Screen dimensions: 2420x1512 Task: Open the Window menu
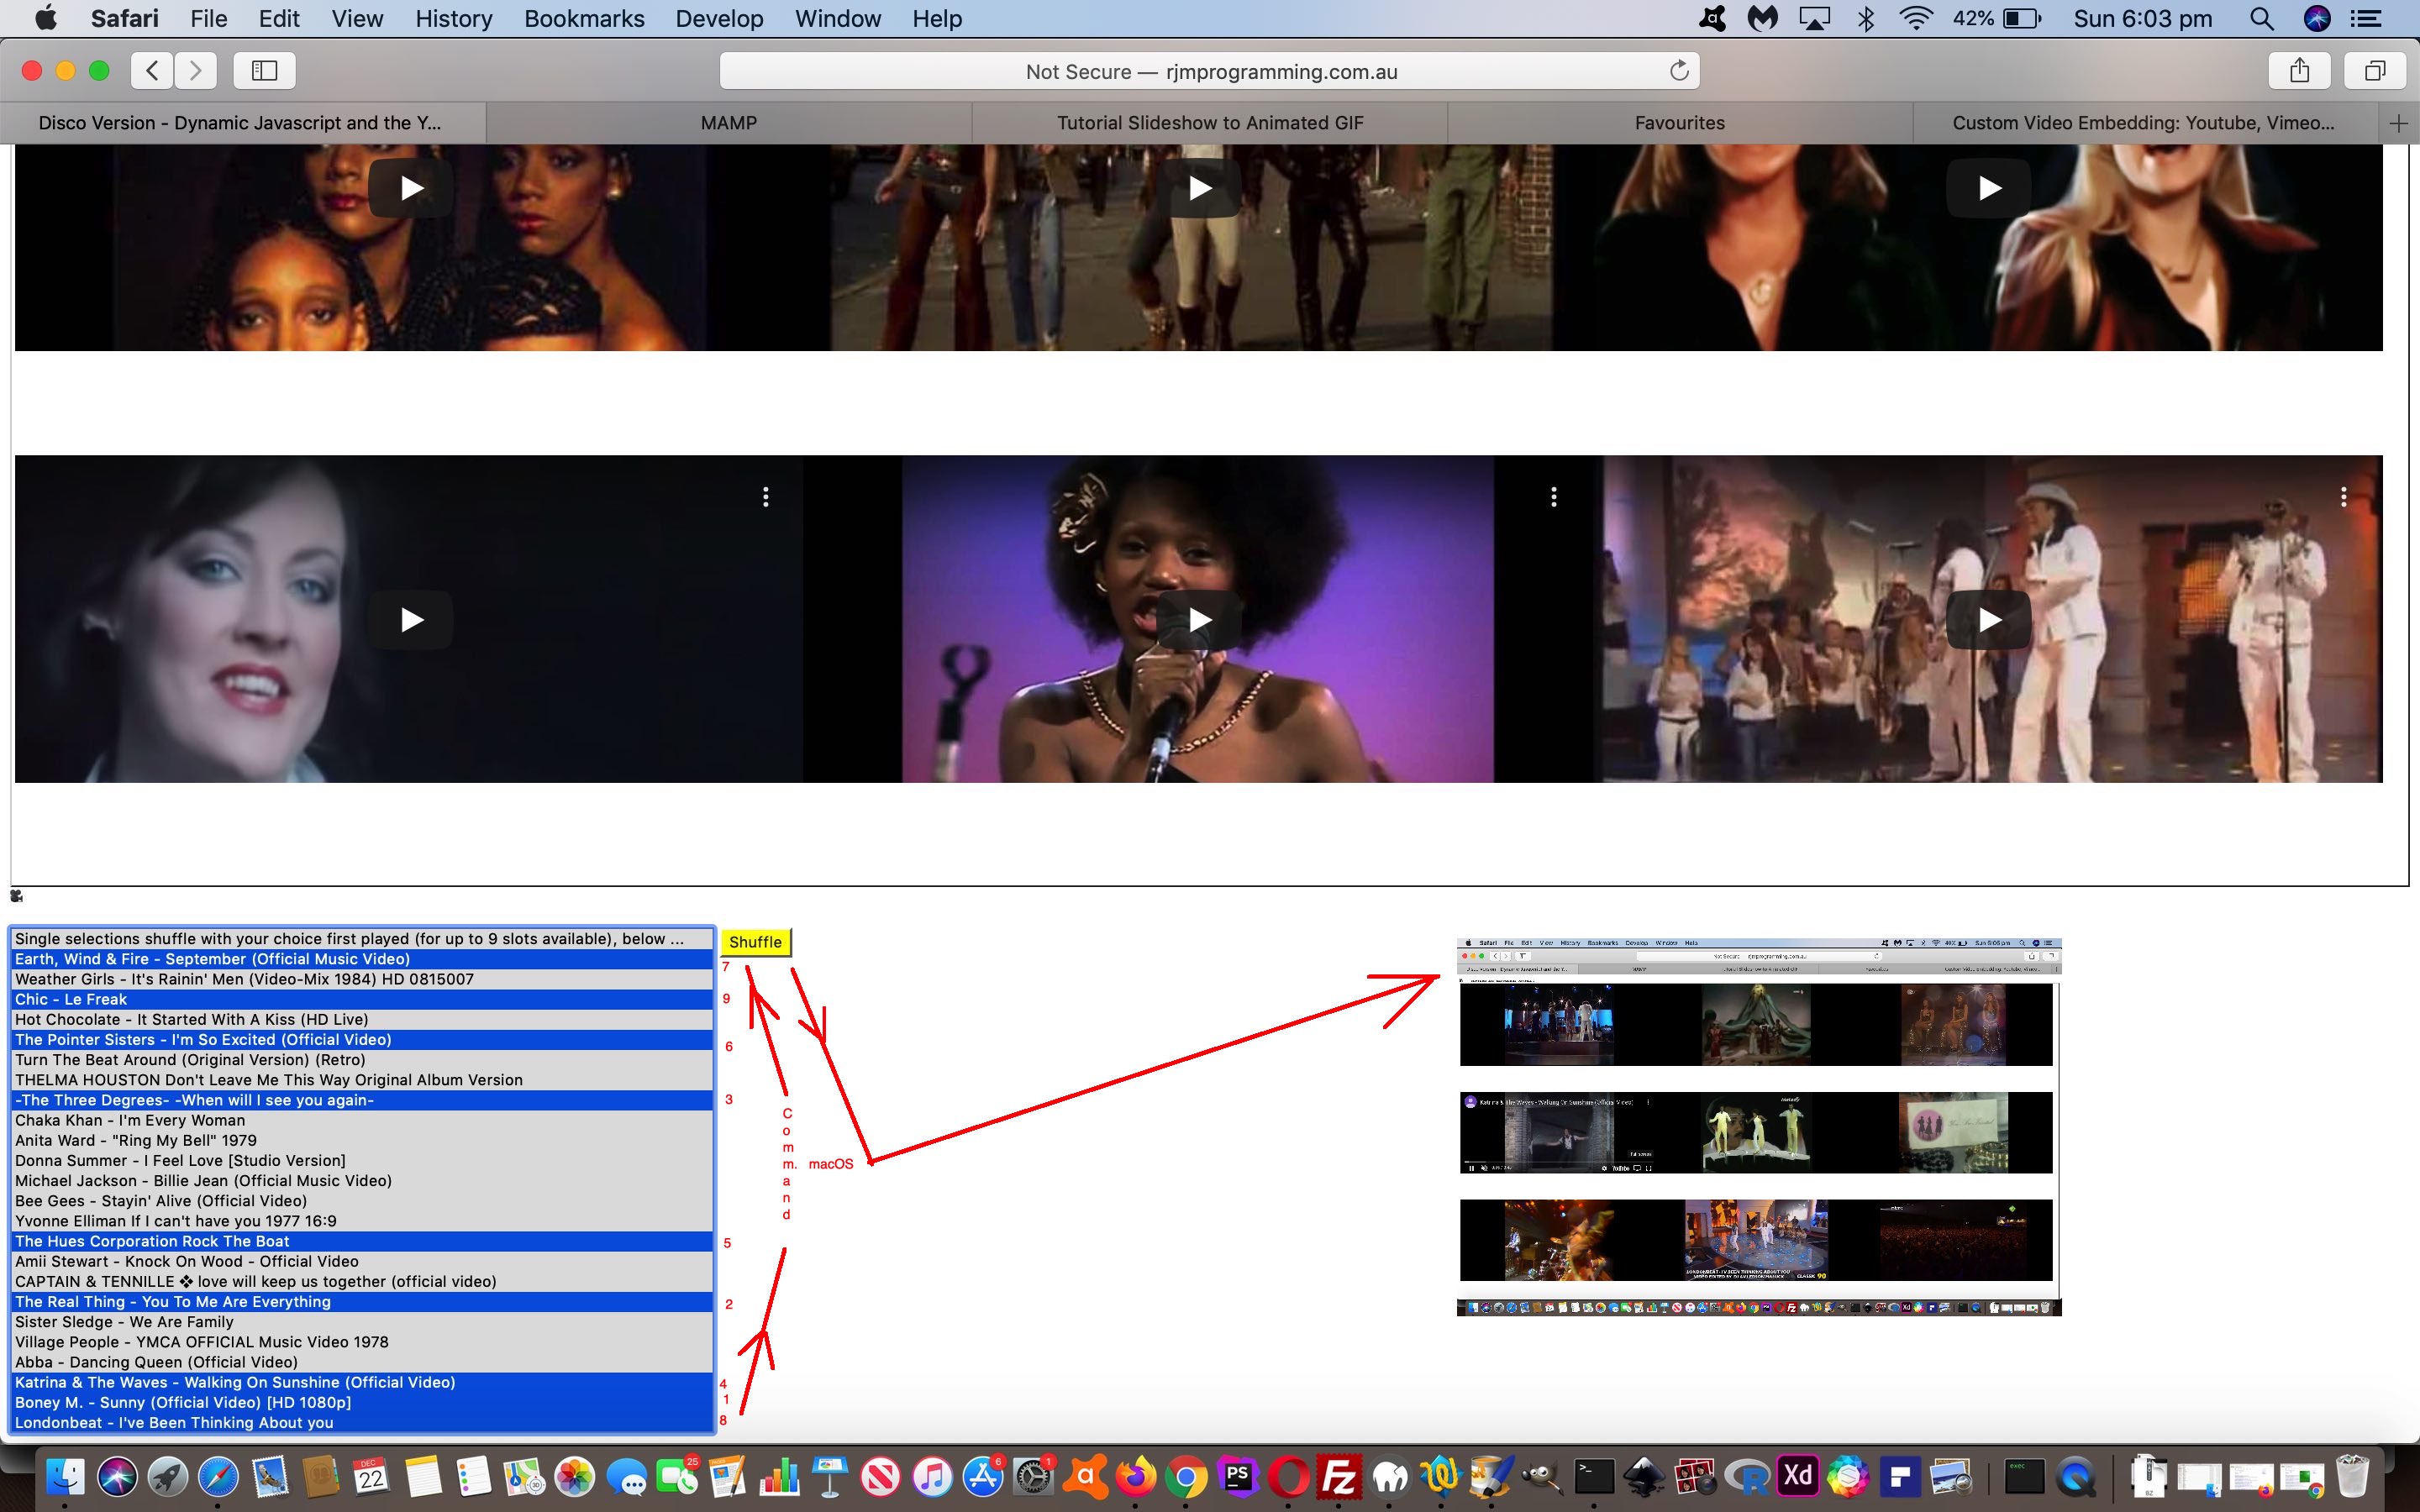(837, 18)
